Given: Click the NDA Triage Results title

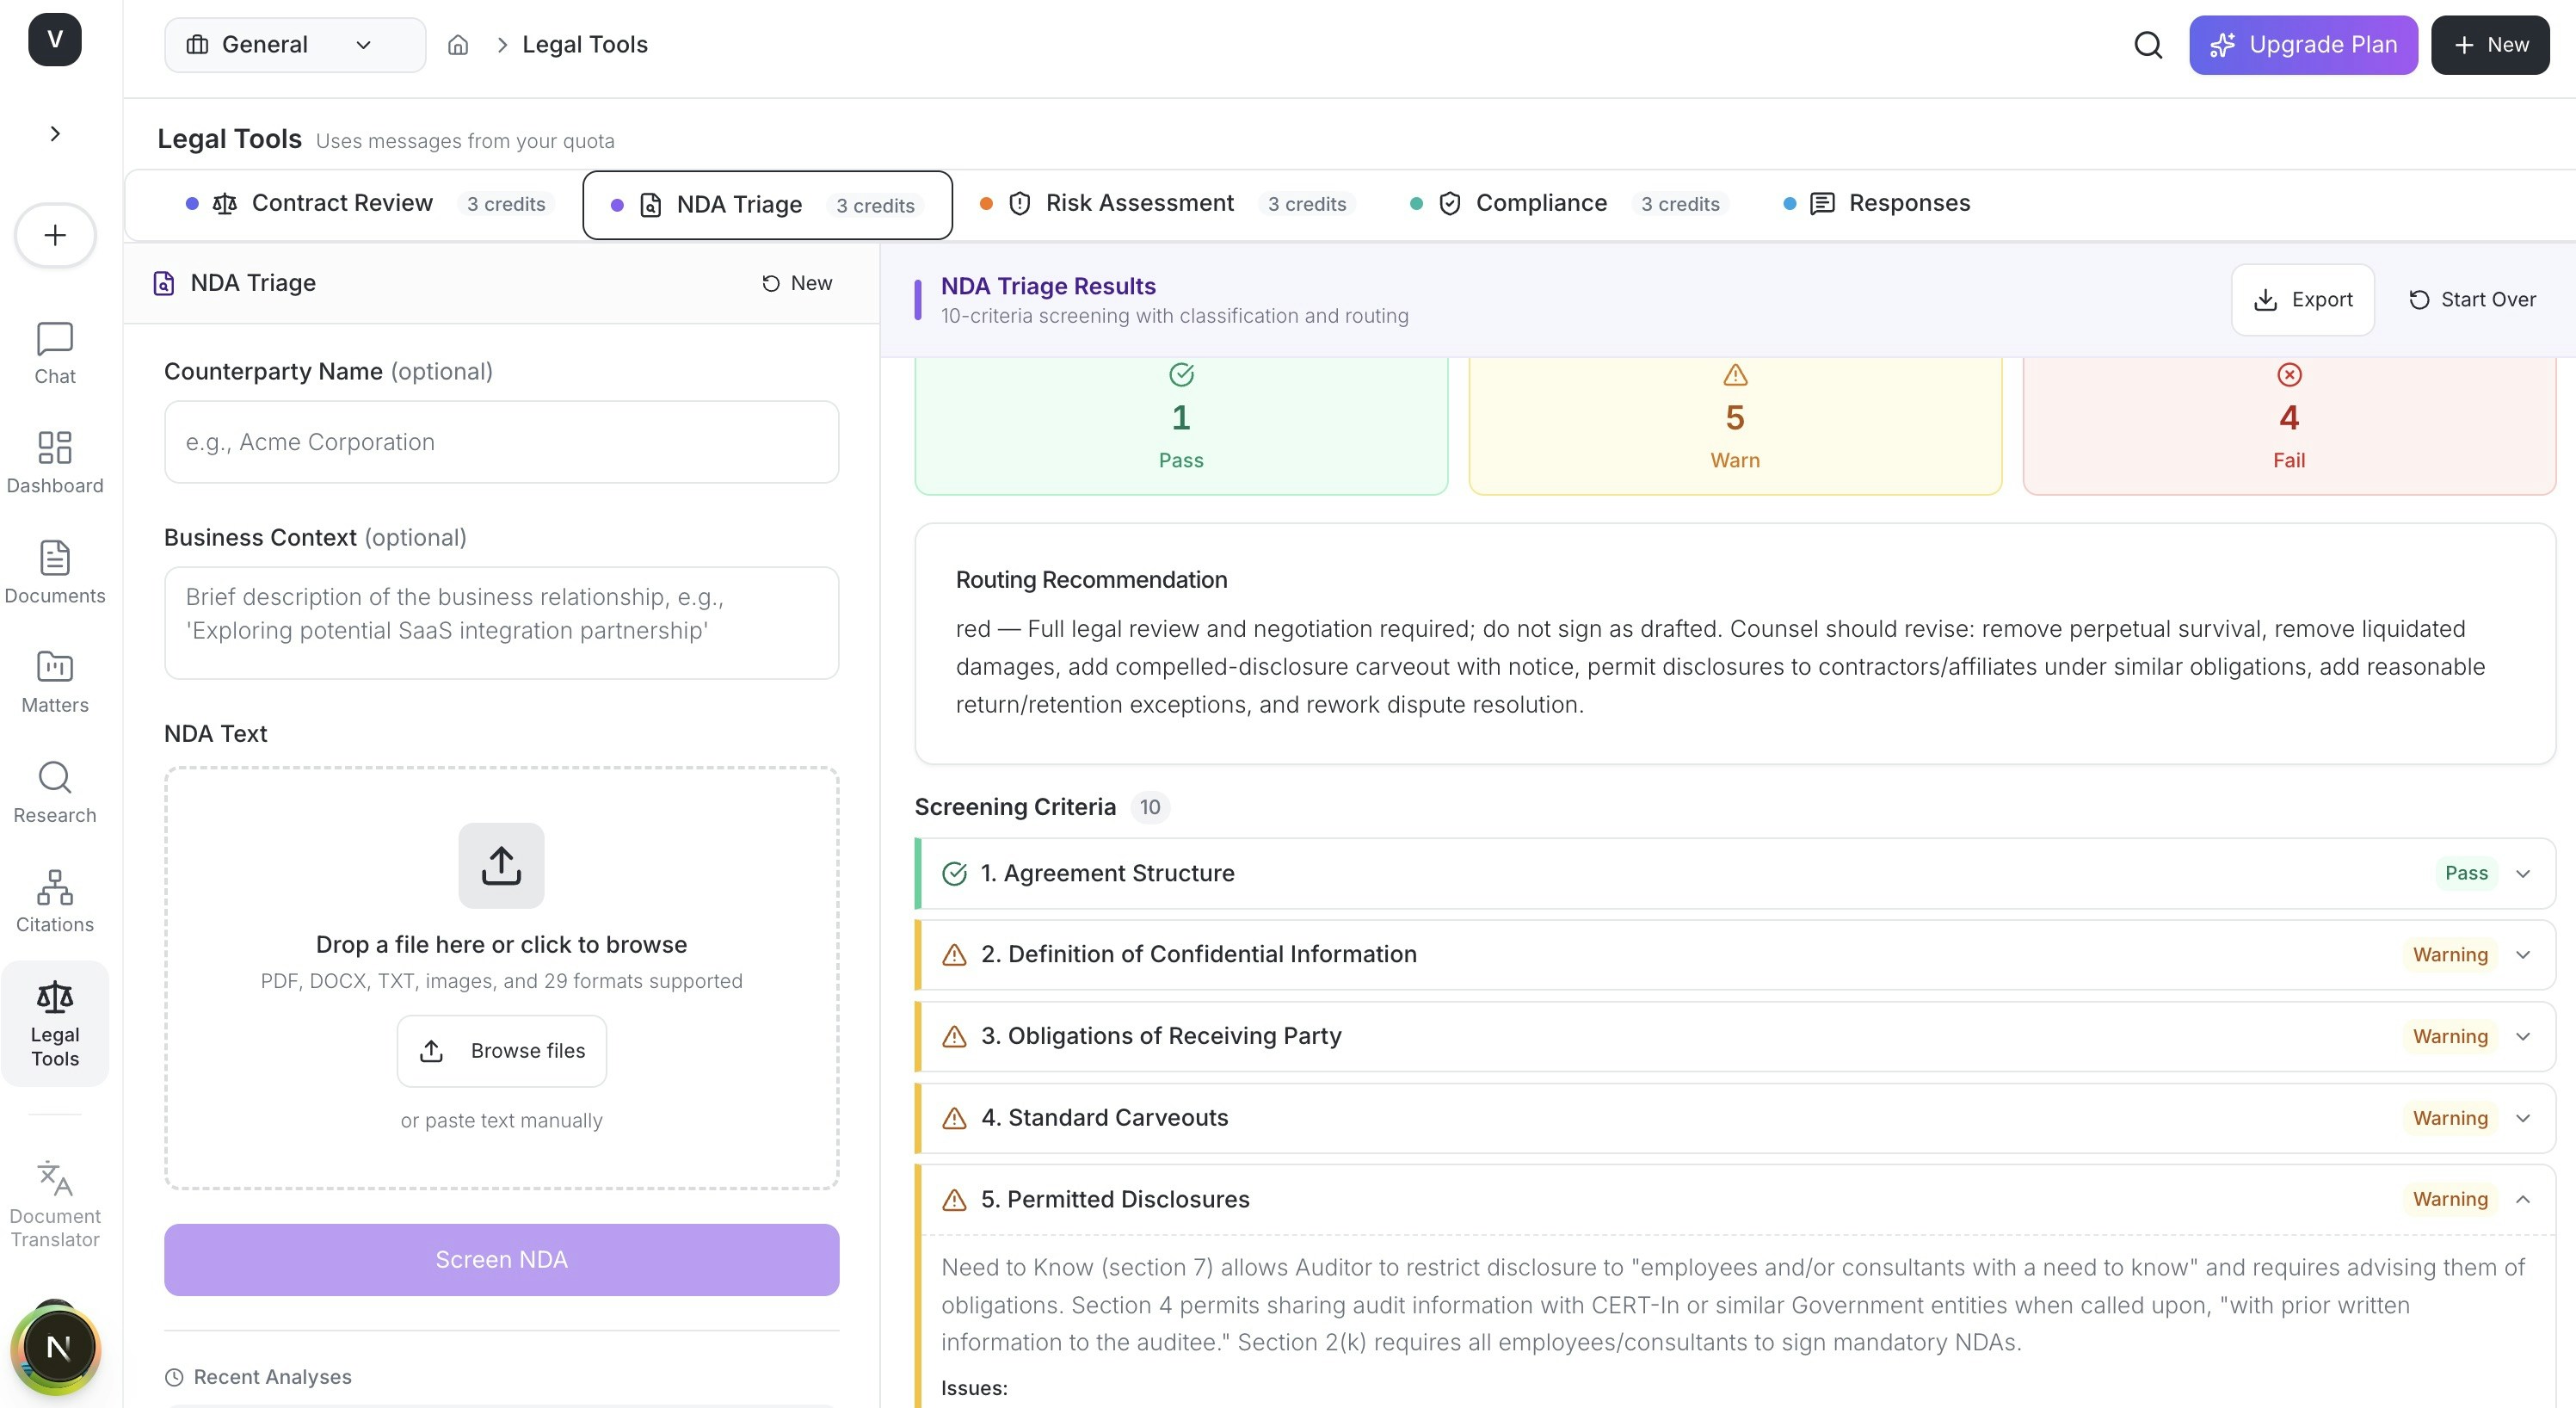Looking at the screenshot, I should click(x=1048, y=287).
